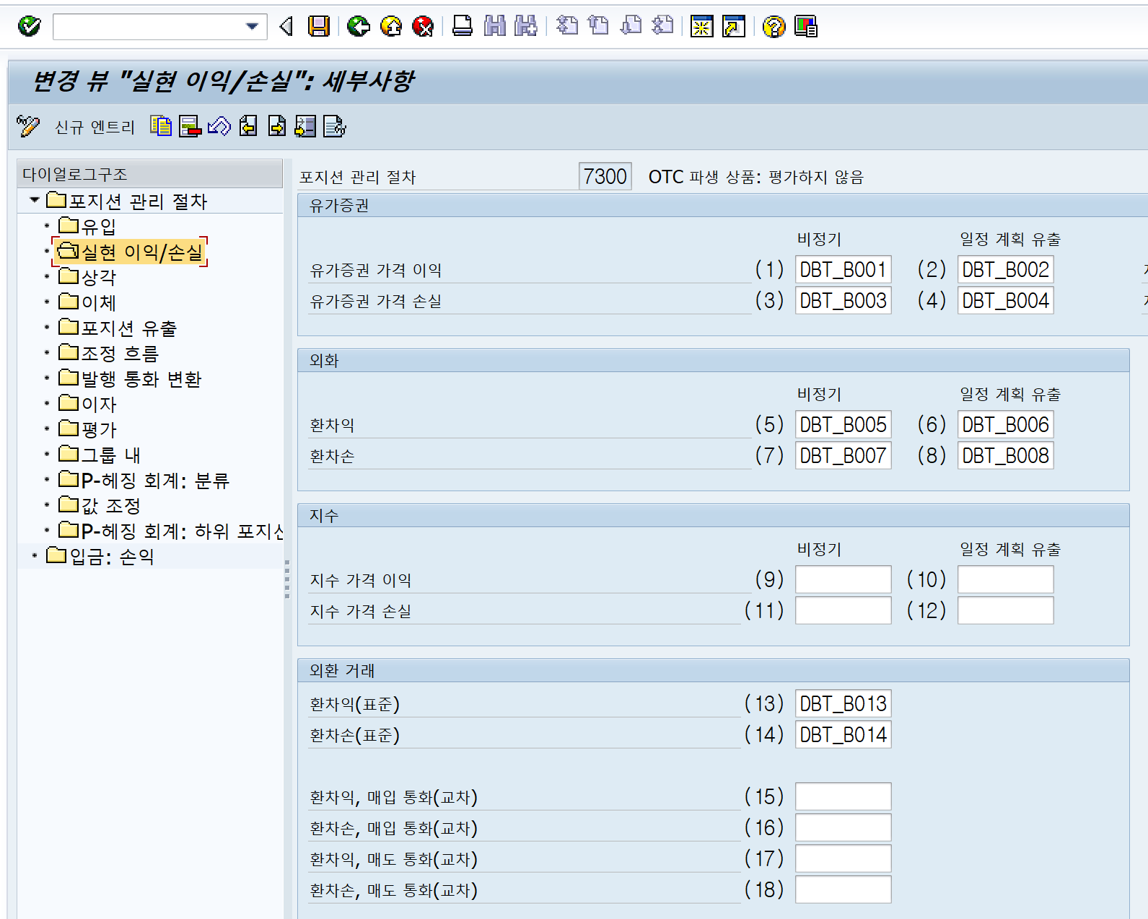1148x919 pixels.
Task: Open the 이체 folder
Action: point(87,302)
